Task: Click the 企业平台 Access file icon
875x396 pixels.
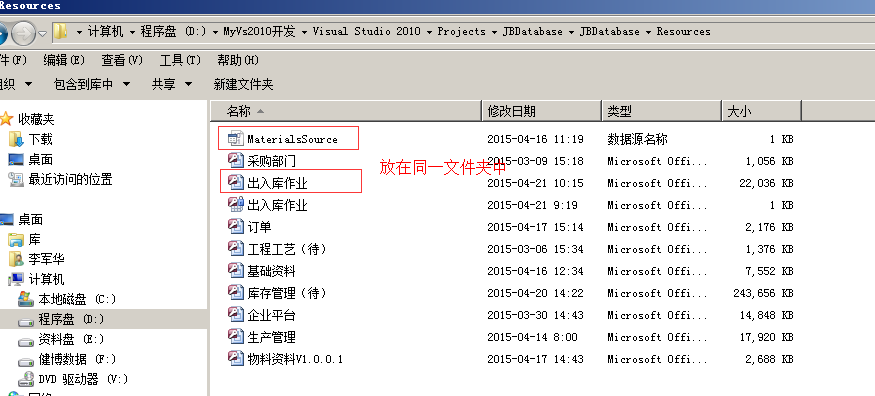Action: 235,315
